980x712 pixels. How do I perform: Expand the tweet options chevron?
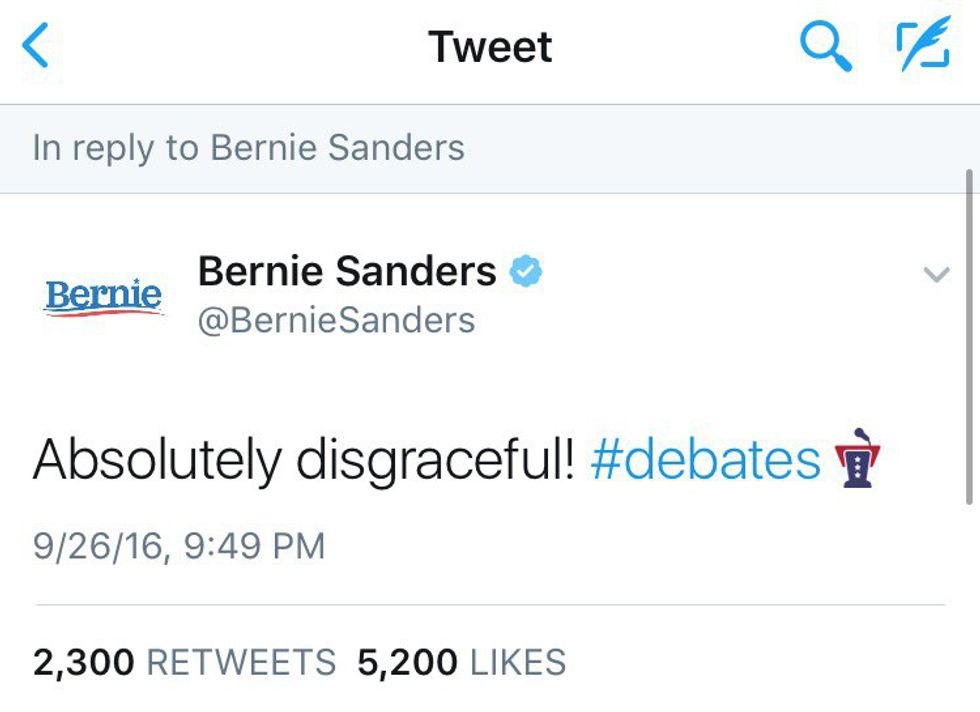pyautogui.click(x=936, y=274)
